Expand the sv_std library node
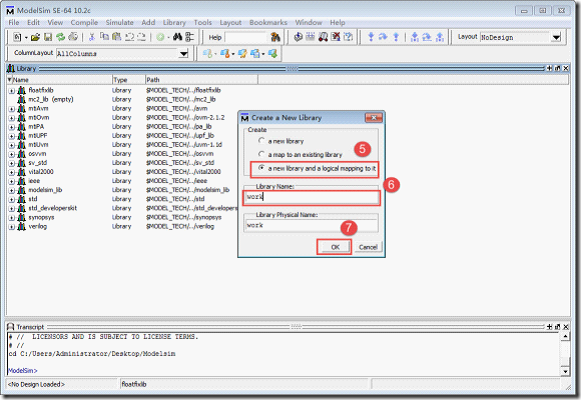 click(x=12, y=163)
